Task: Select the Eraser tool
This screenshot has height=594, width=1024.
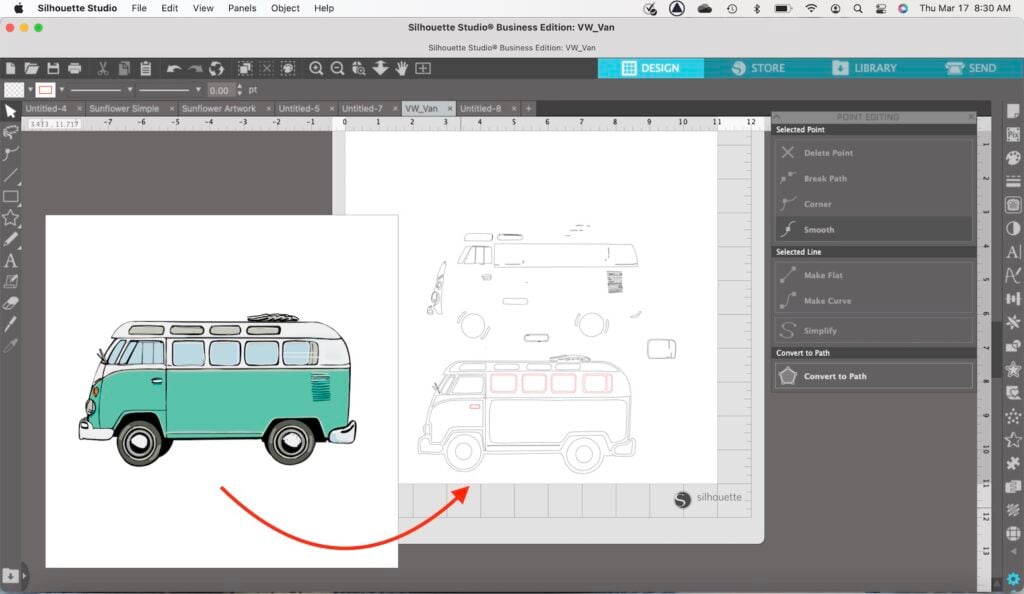Action: (10, 303)
